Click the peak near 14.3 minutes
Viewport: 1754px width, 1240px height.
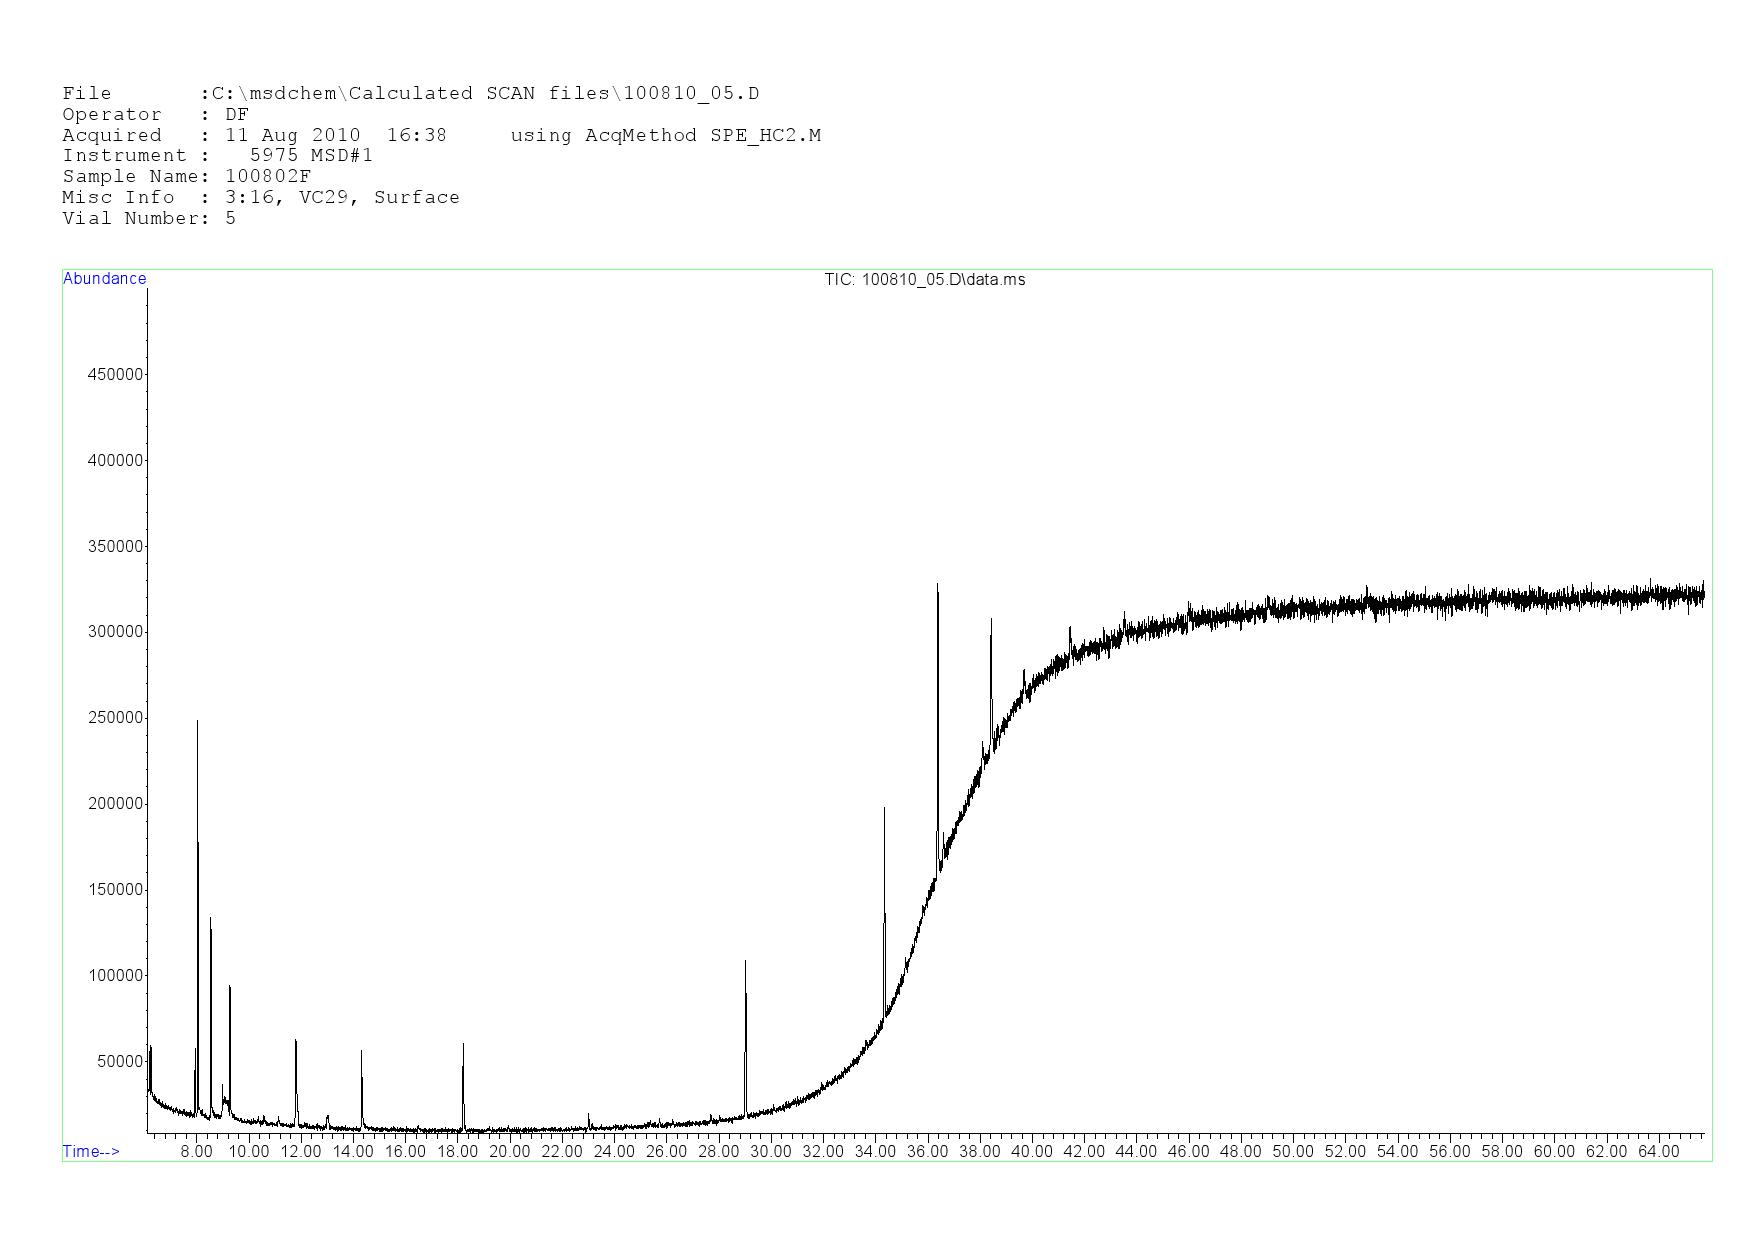click(361, 1054)
